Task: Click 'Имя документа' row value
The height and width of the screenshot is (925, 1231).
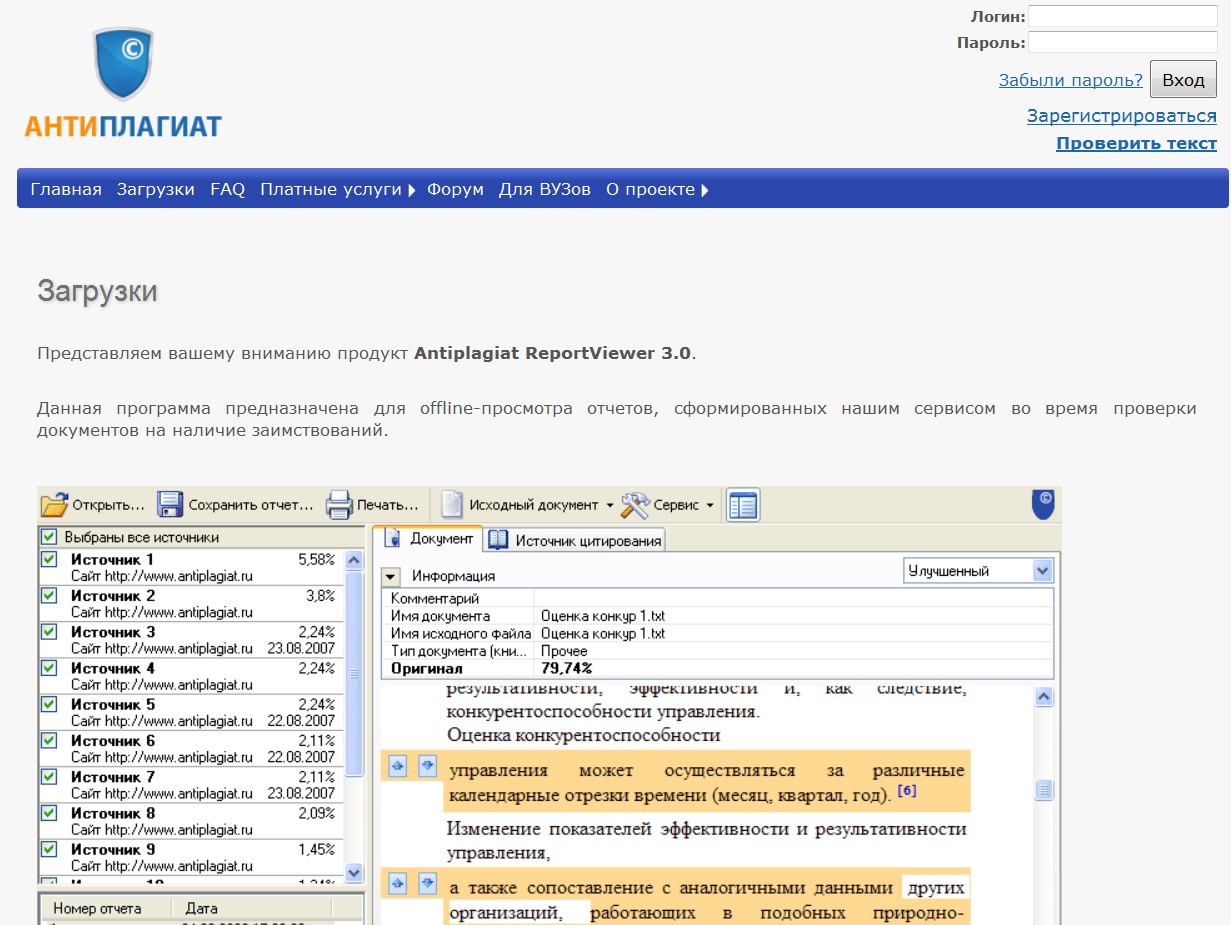Action: click(603, 616)
